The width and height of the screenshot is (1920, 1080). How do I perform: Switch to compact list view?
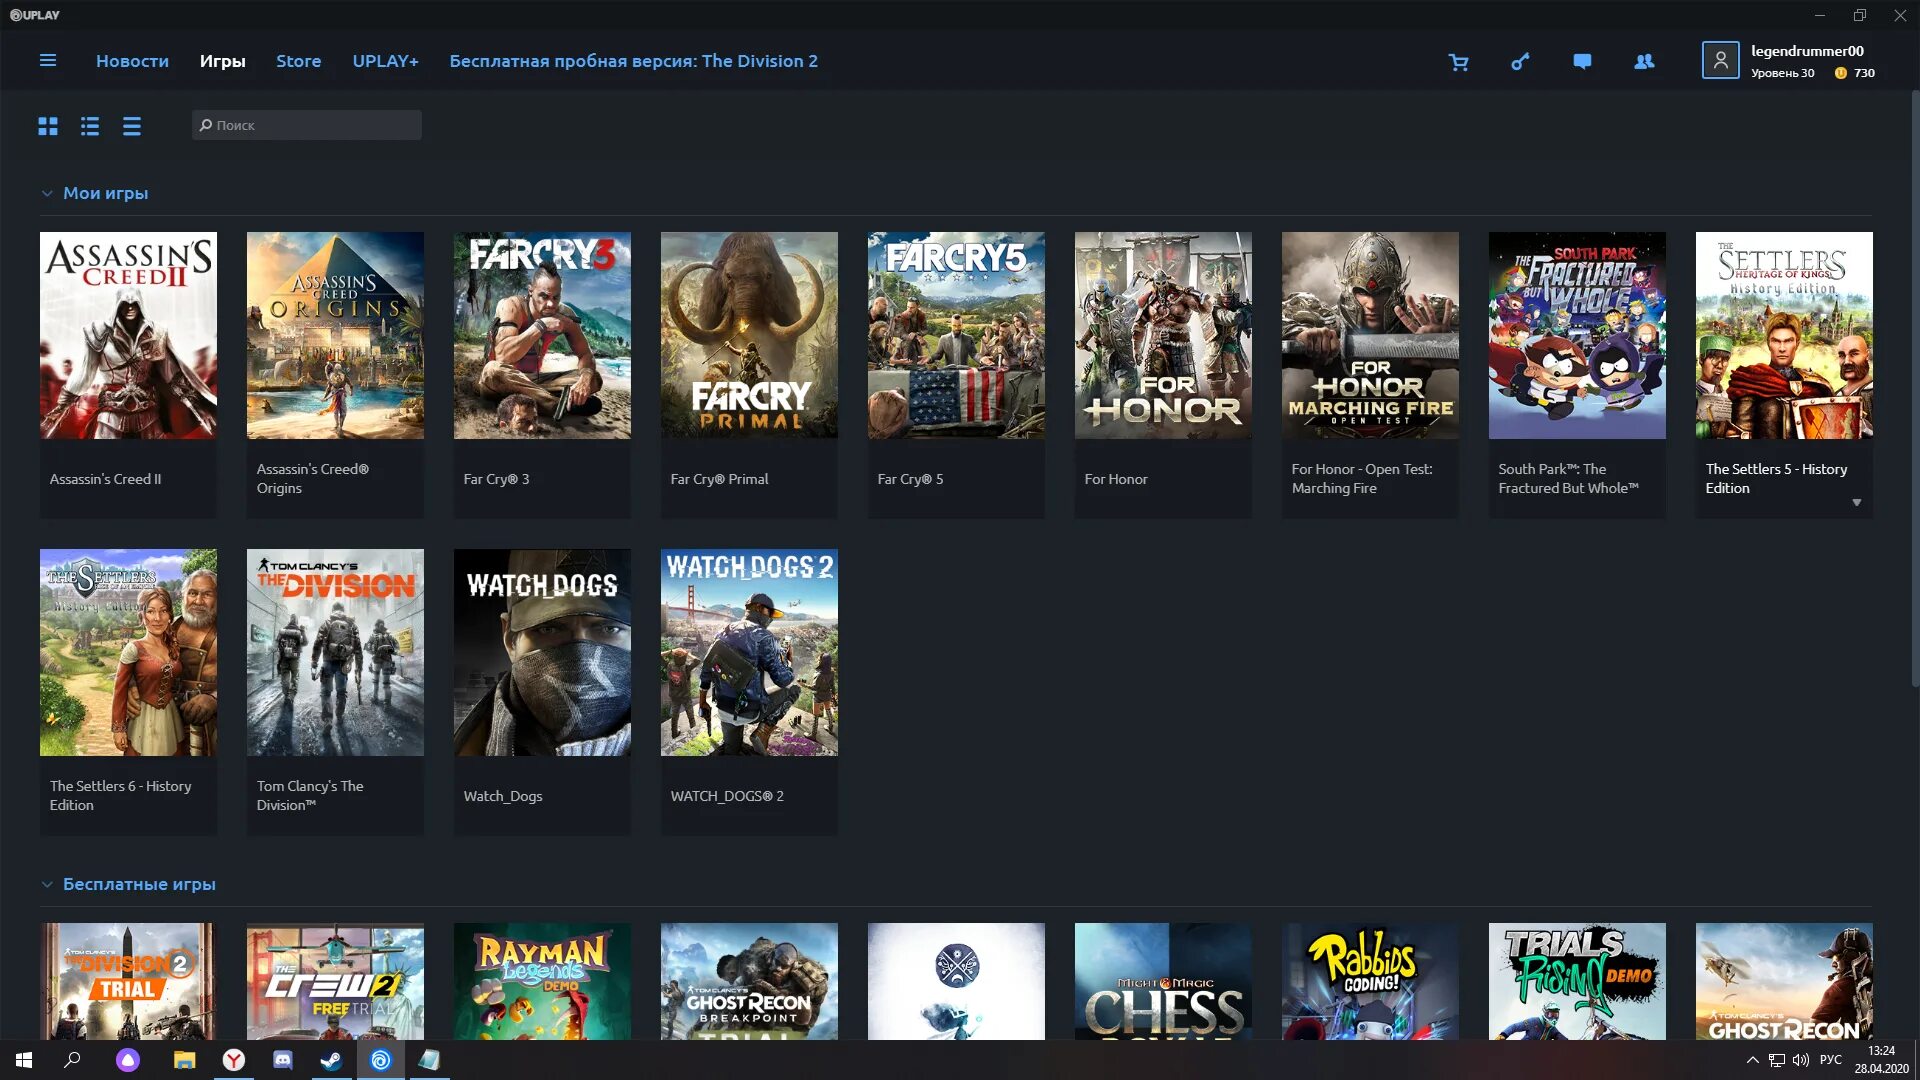pyautogui.click(x=132, y=126)
